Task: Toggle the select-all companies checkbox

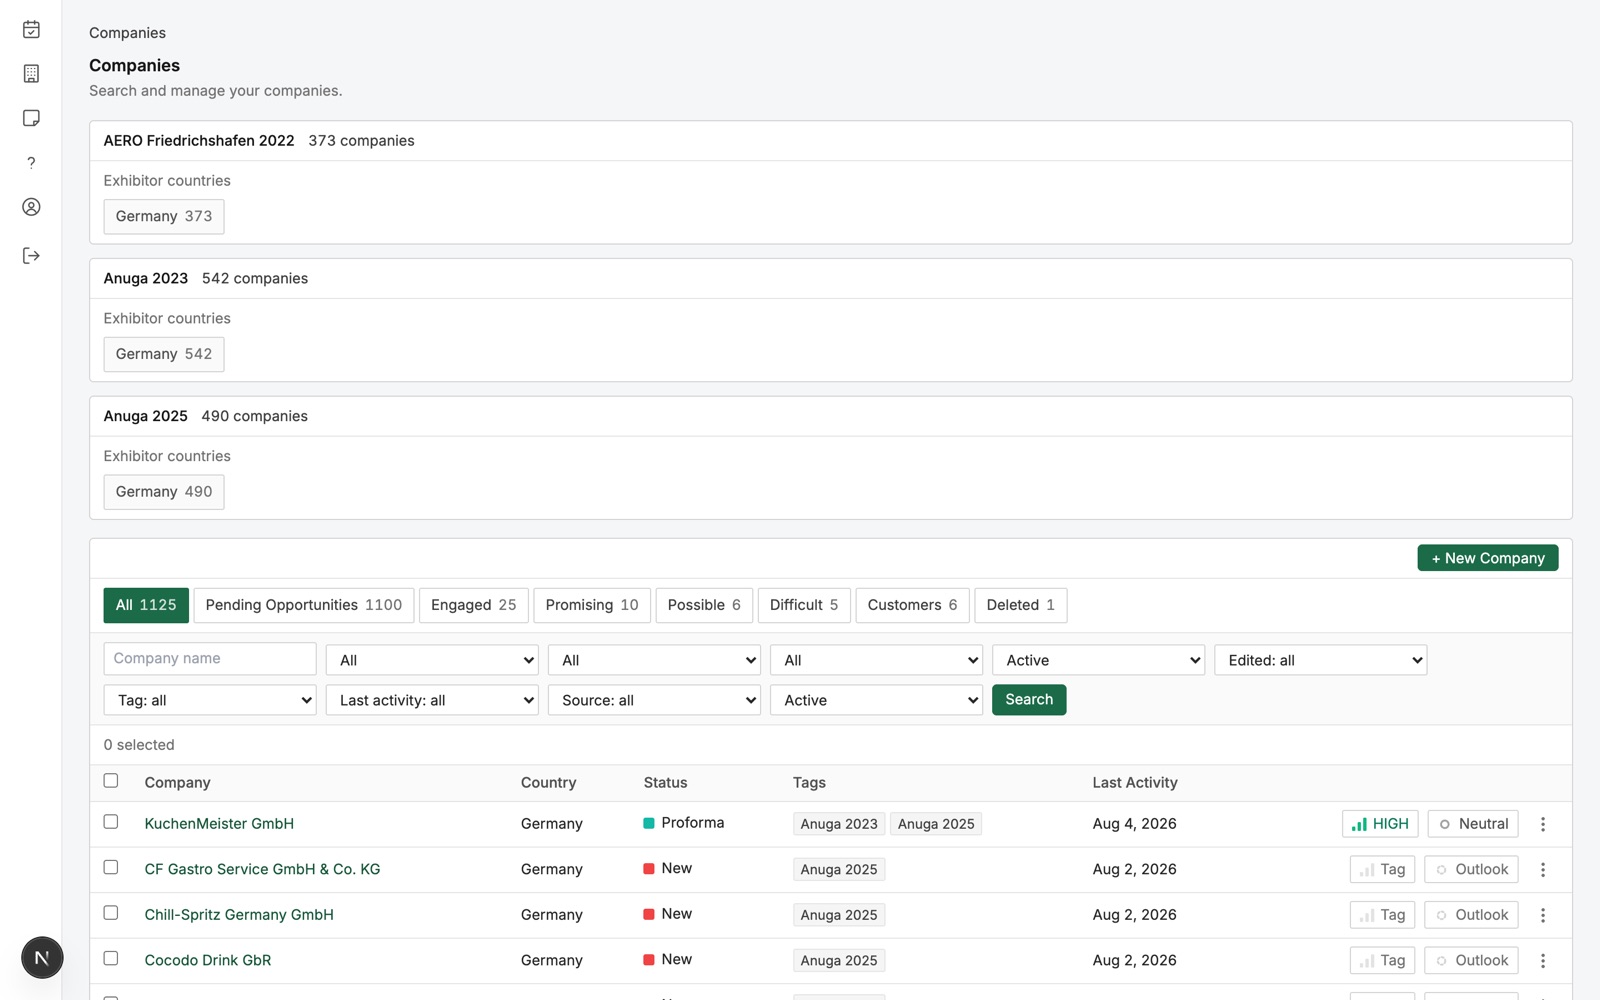Action: [111, 781]
